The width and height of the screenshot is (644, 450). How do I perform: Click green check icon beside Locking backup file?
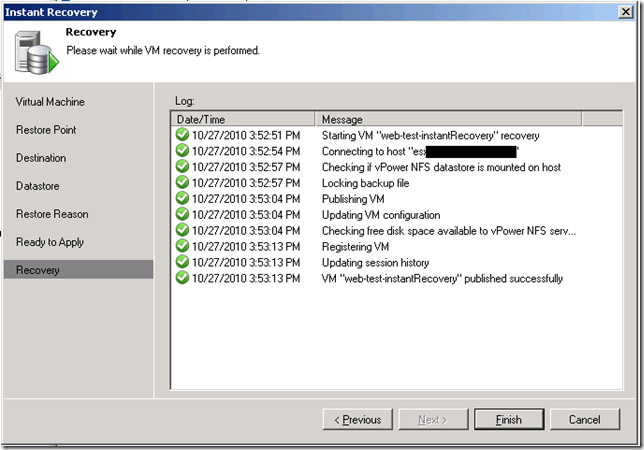(x=181, y=183)
